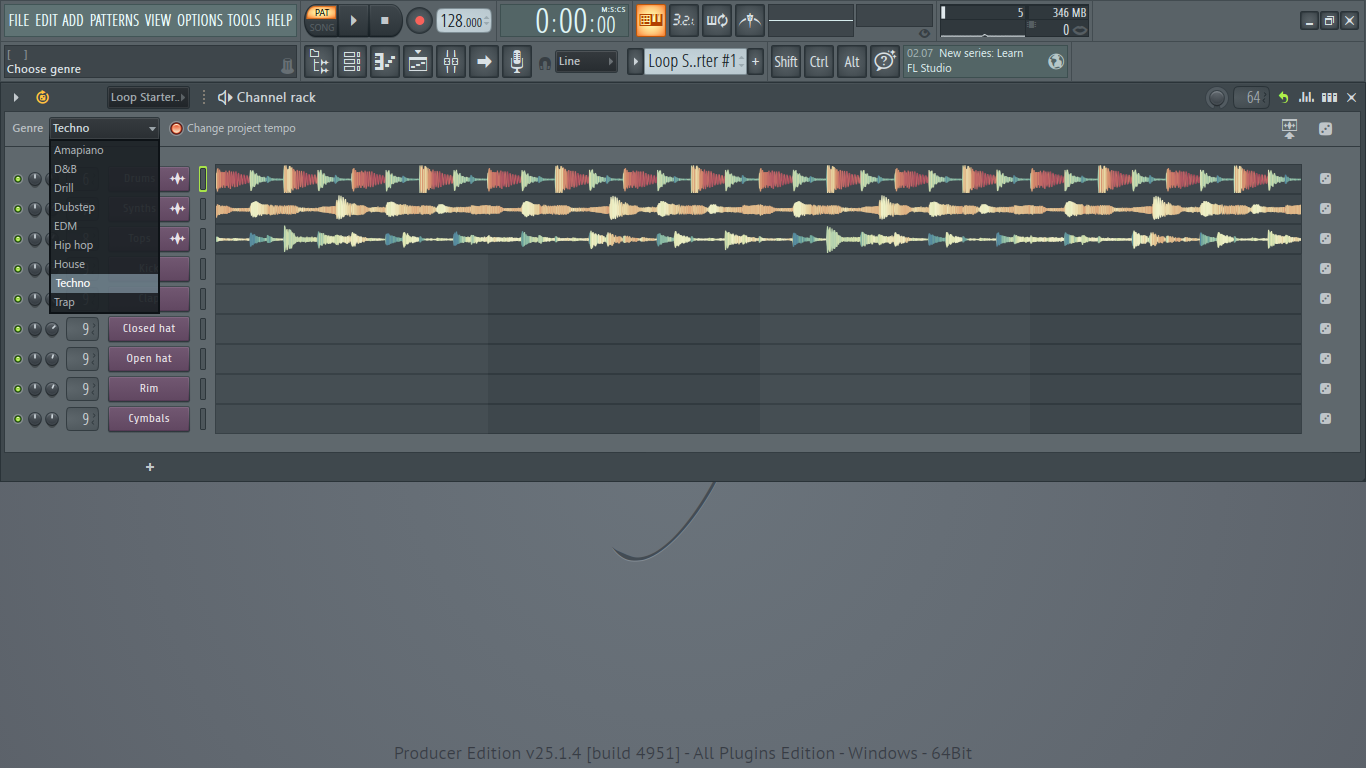The height and width of the screenshot is (768, 1366).
Task: Click the orange loop icon in rack header
Action: [42, 97]
